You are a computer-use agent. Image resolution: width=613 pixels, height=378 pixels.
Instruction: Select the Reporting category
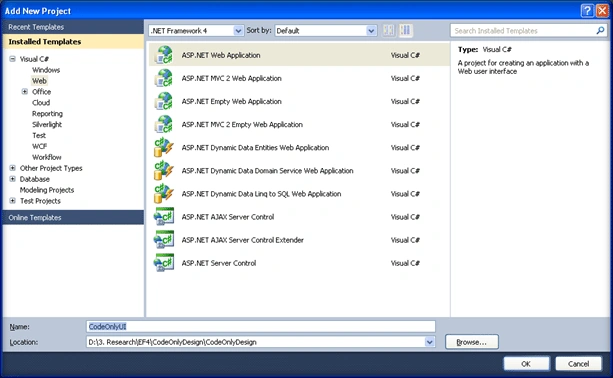47,113
